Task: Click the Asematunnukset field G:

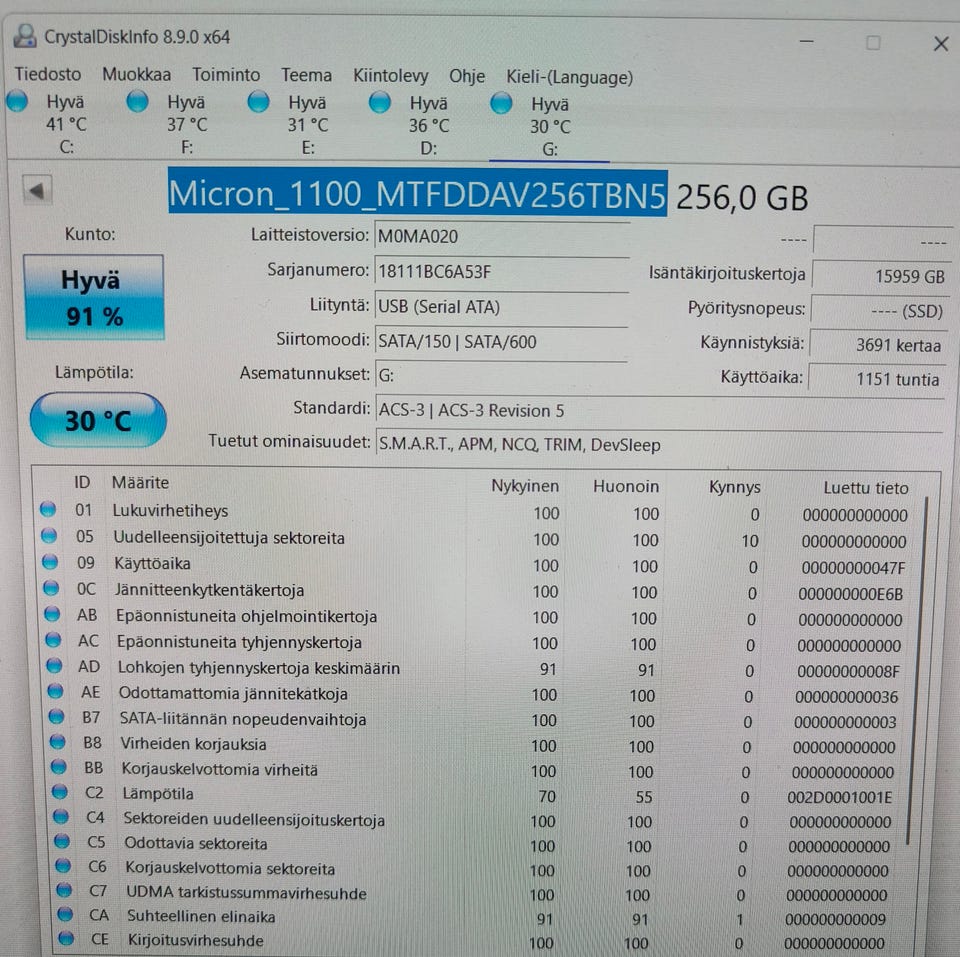Action: click(502, 375)
